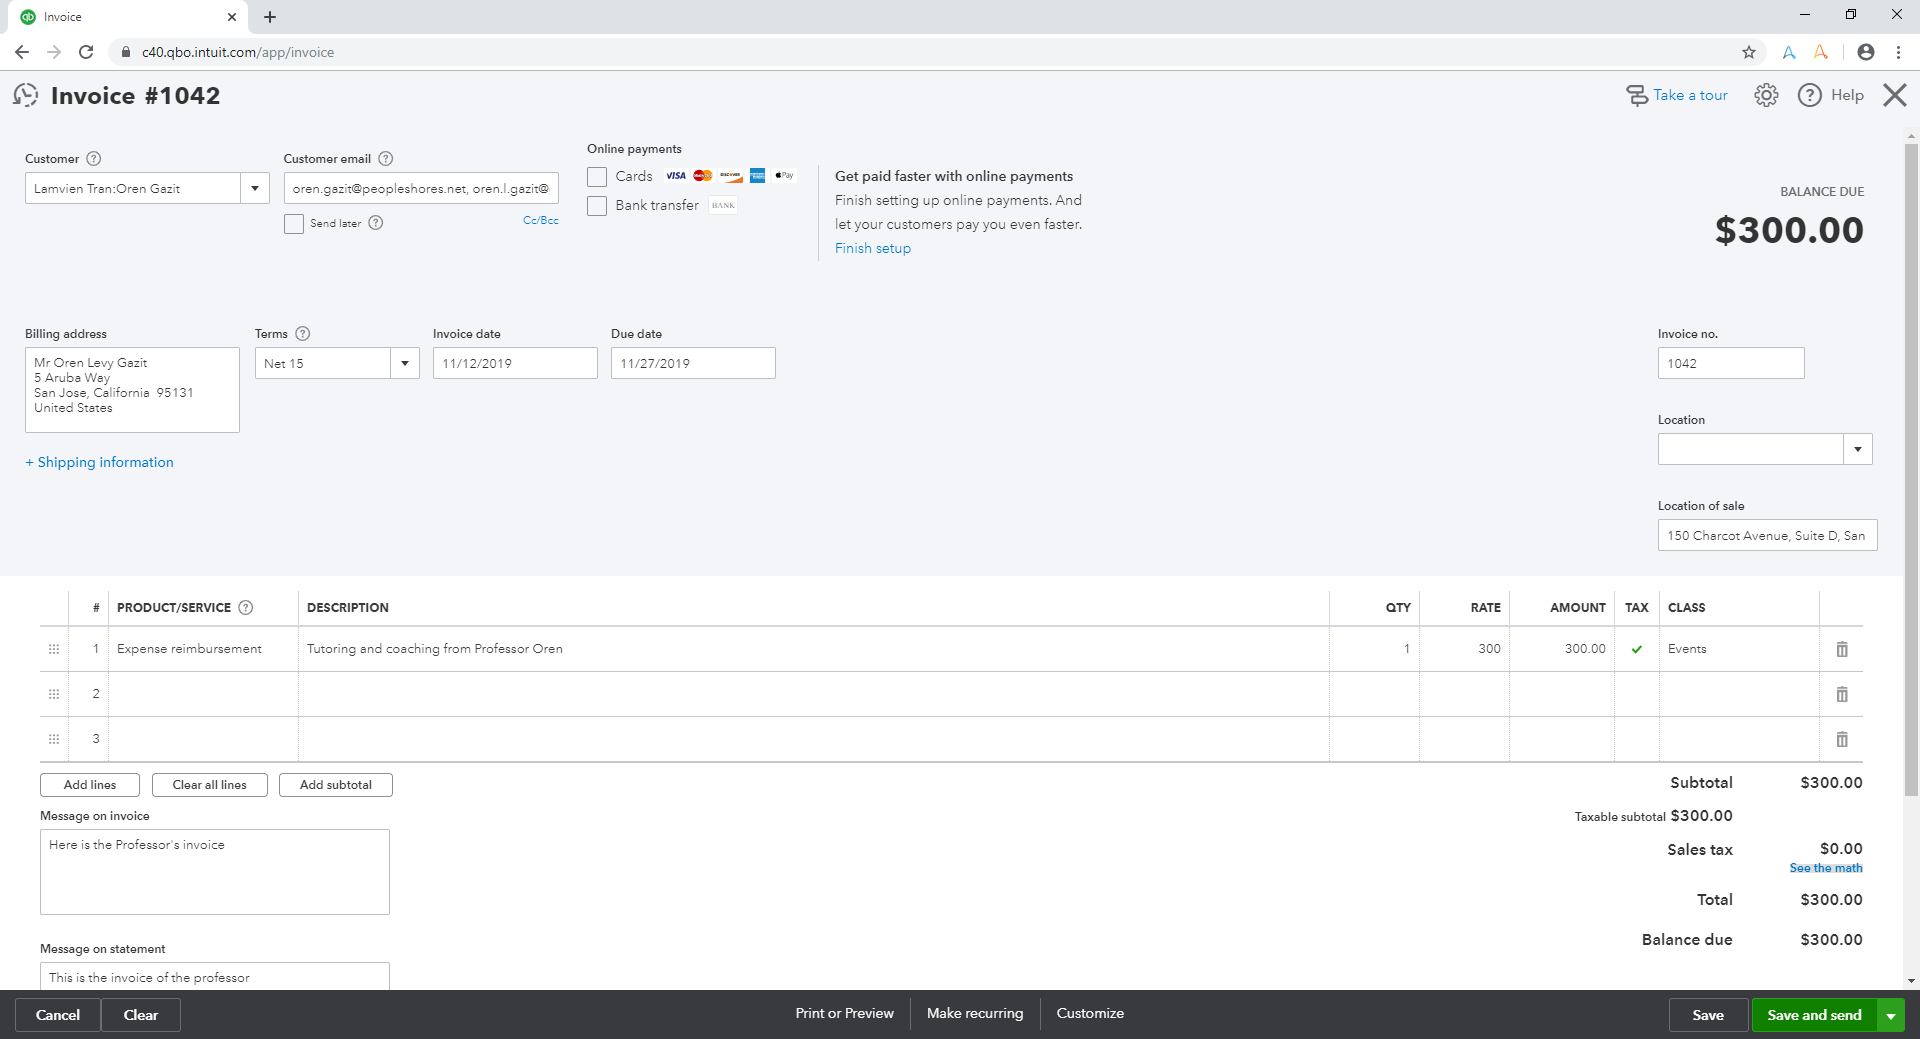Viewport: 1920px width, 1039px height.
Task: Expand the Customer dropdown list
Action: pyautogui.click(x=255, y=189)
